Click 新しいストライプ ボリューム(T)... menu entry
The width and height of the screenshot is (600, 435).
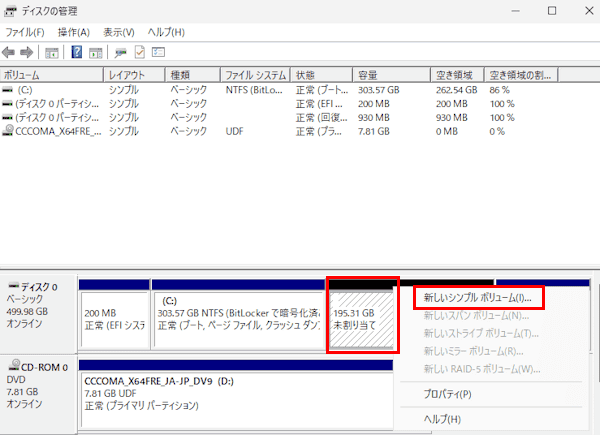481,333
